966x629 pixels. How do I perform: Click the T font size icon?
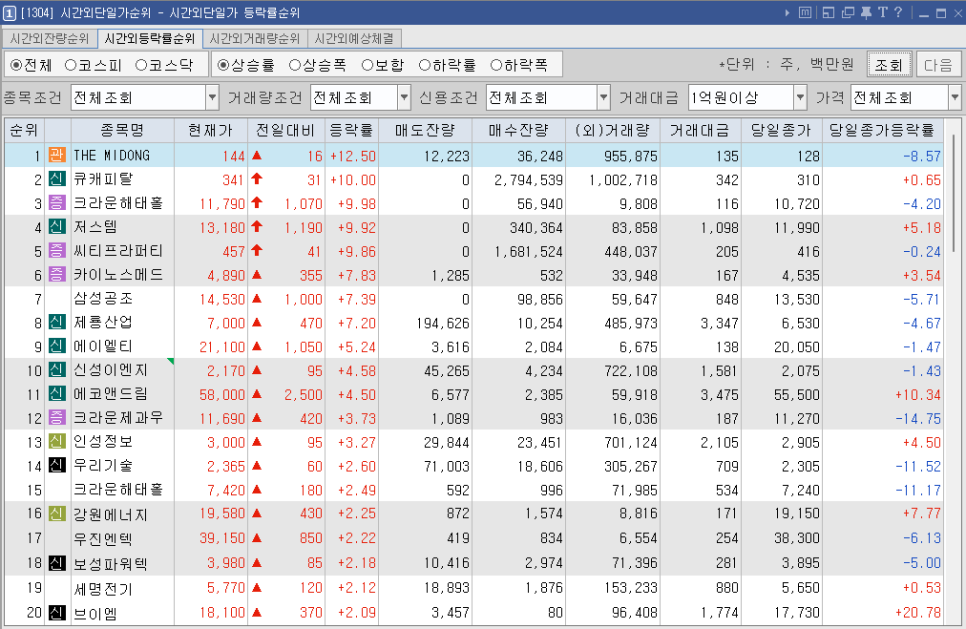click(882, 12)
